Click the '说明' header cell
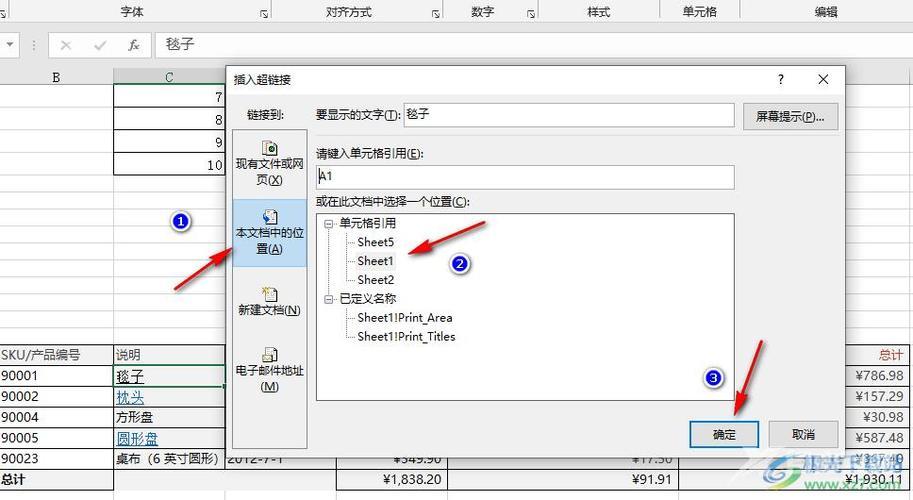The height and width of the screenshot is (500, 913). (169, 355)
